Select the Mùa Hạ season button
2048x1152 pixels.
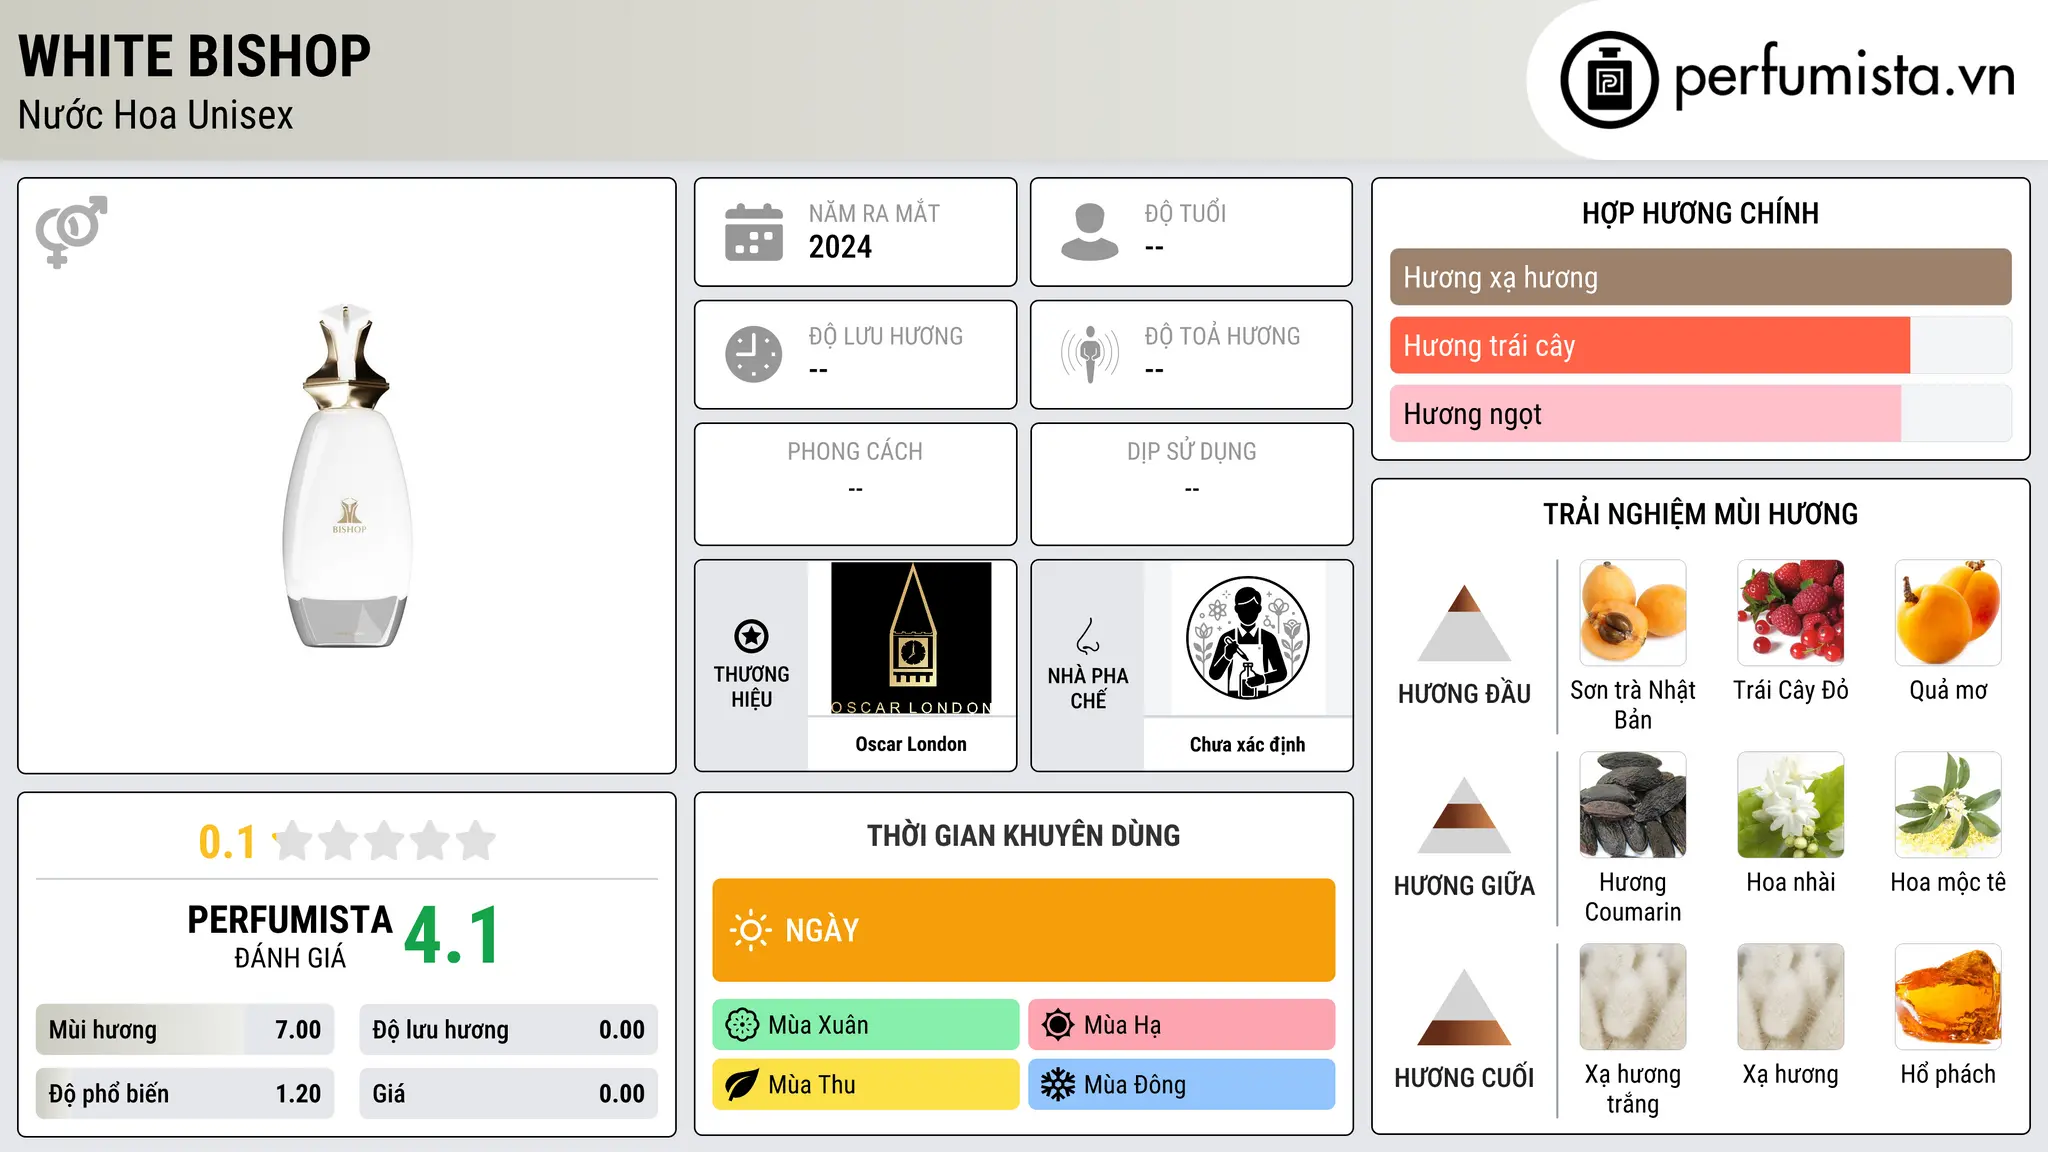pyautogui.click(x=1181, y=1025)
